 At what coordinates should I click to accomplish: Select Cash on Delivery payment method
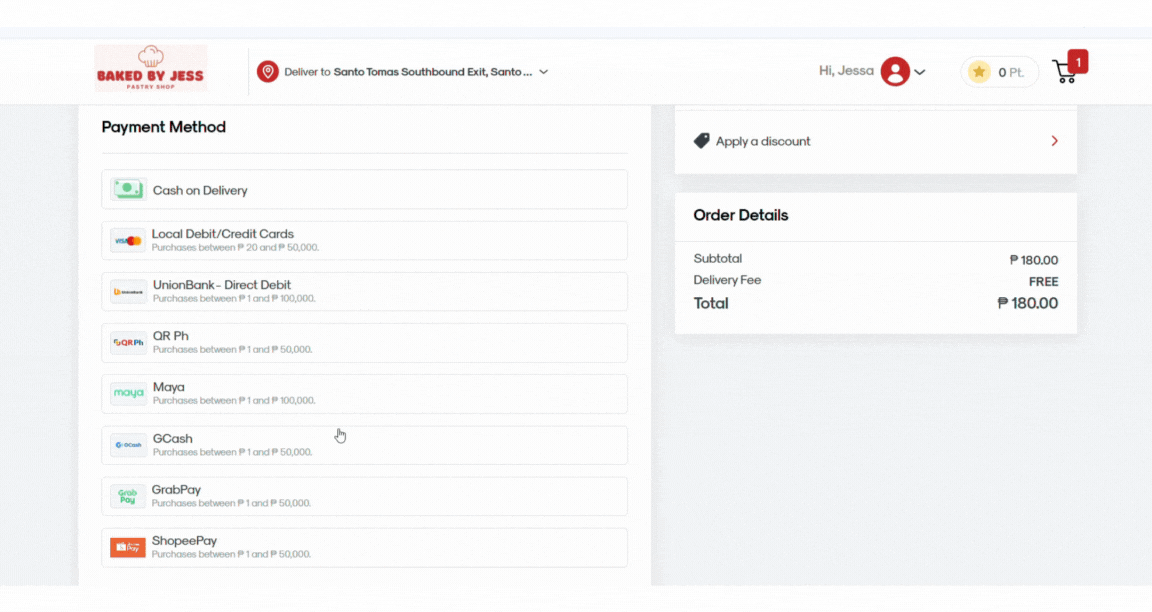point(364,190)
